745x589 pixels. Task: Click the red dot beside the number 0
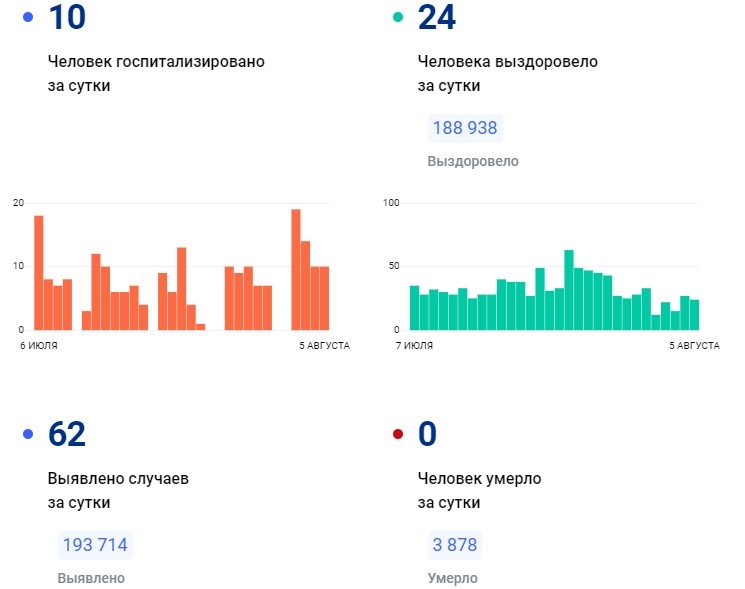[x=398, y=434]
